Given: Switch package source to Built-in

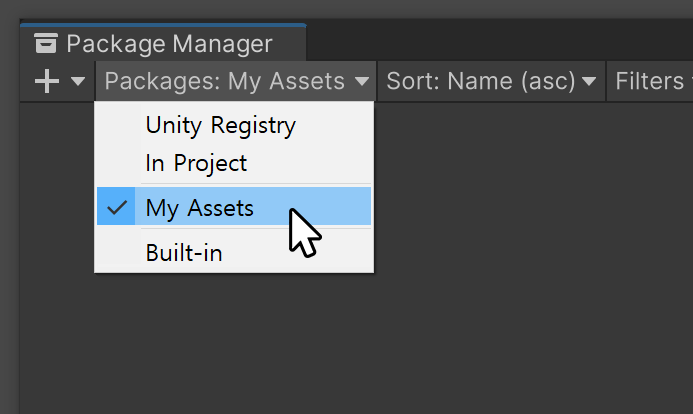Looking at the screenshot, I should [184, 253].
